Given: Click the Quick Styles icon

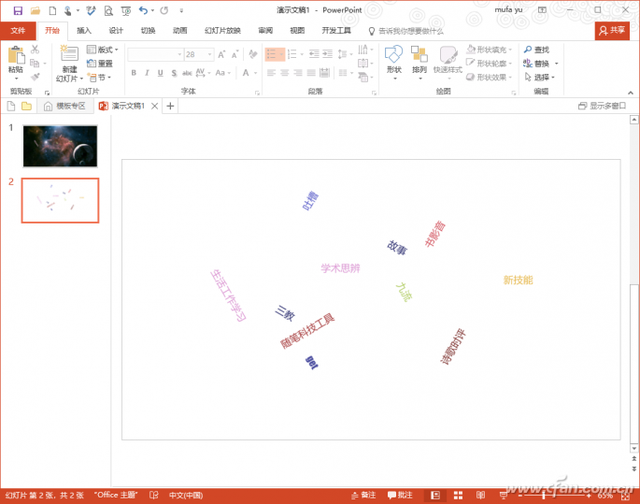Looking at the screenshot, I should [448, 54].
